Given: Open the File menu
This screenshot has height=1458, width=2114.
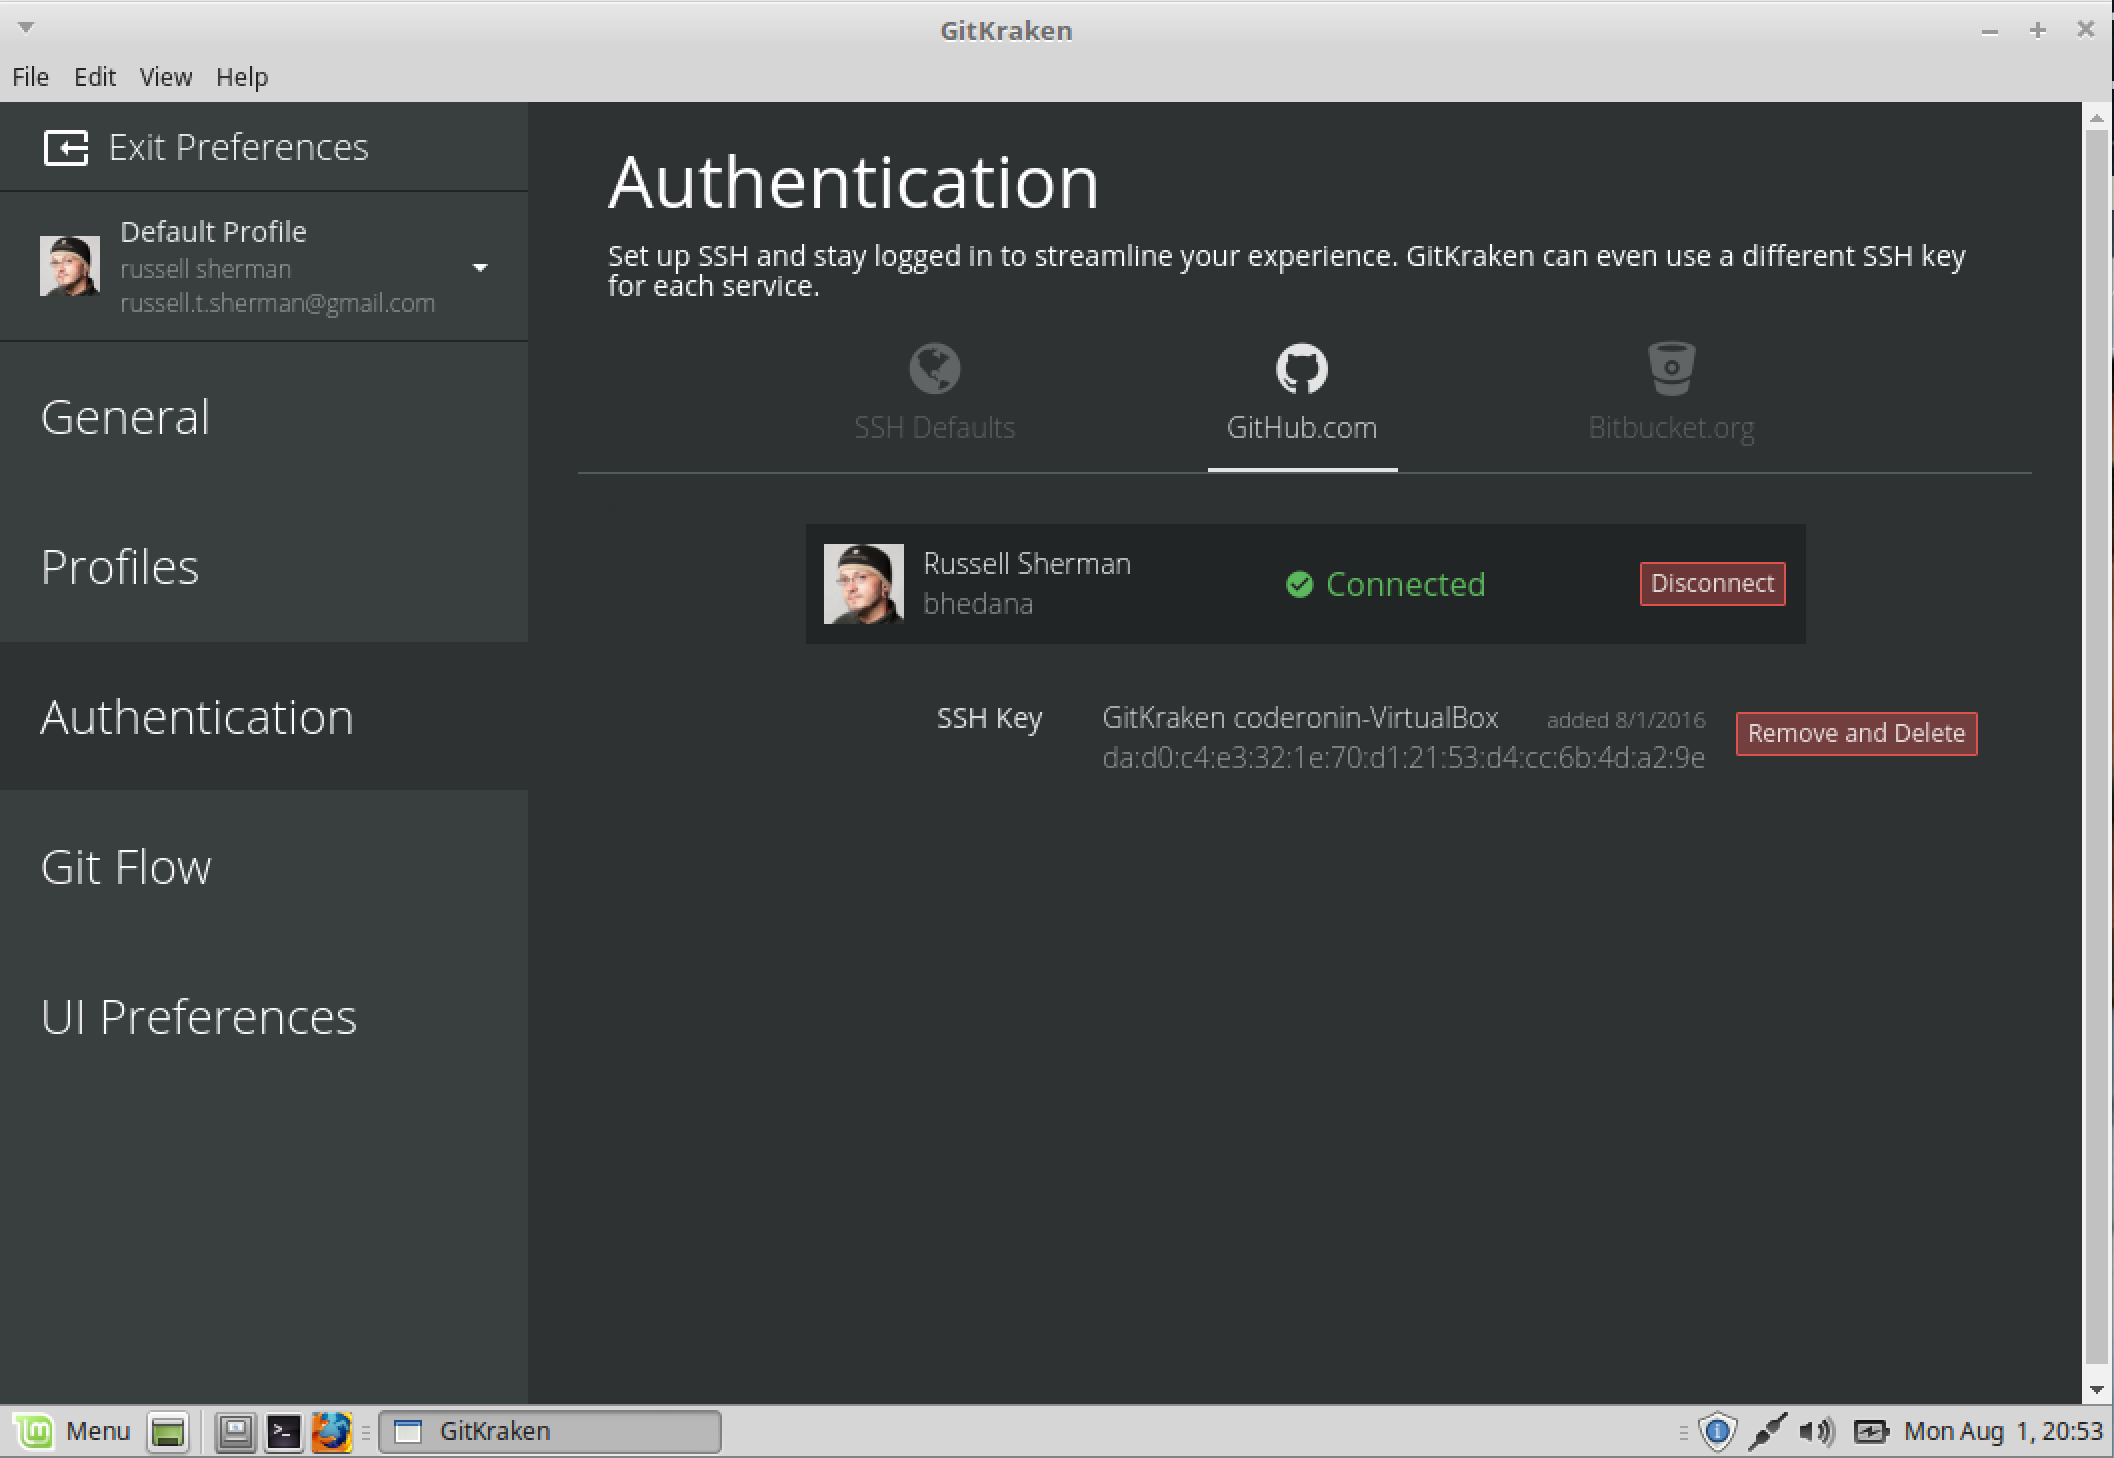Looking at the screenshot, I should pyautogui.click(x=30, y=77).
